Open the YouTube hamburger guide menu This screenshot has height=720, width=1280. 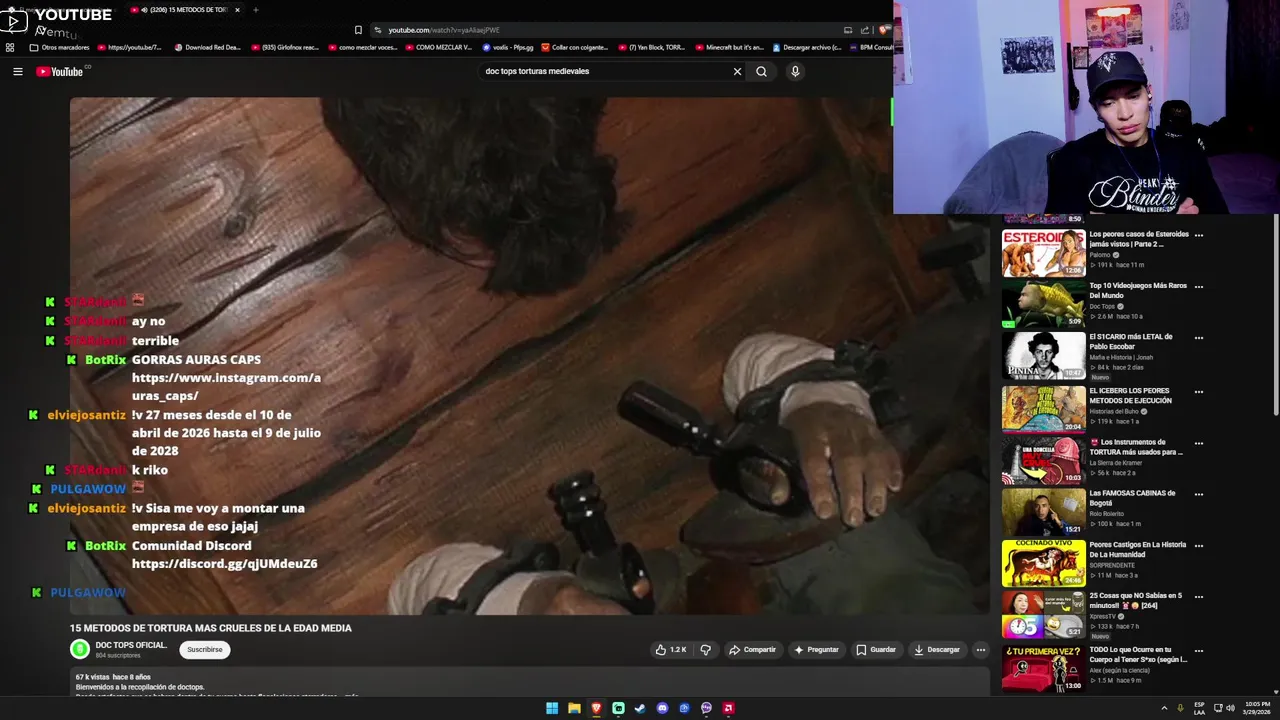coord(17,71)
